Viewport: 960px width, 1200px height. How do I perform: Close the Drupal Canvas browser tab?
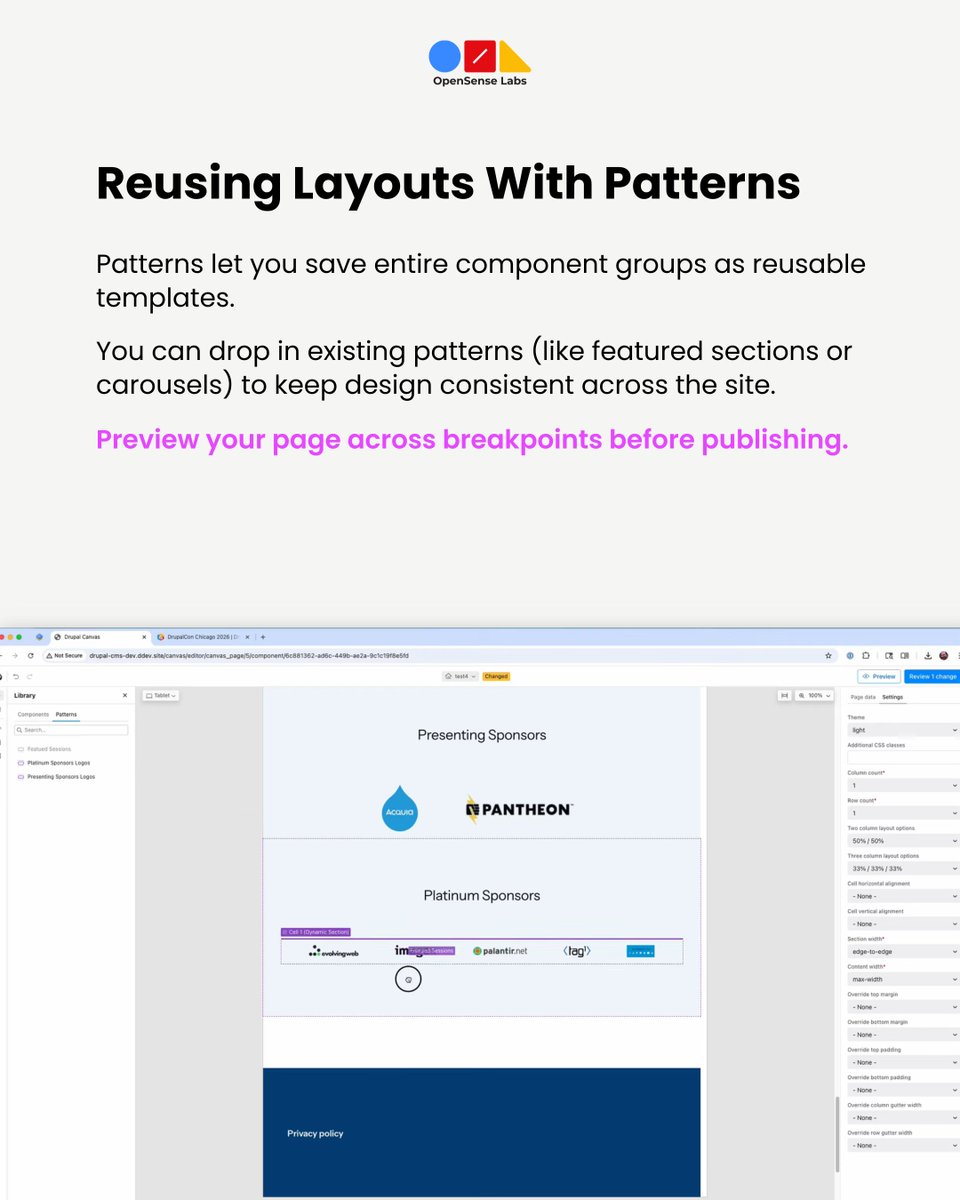145,637
